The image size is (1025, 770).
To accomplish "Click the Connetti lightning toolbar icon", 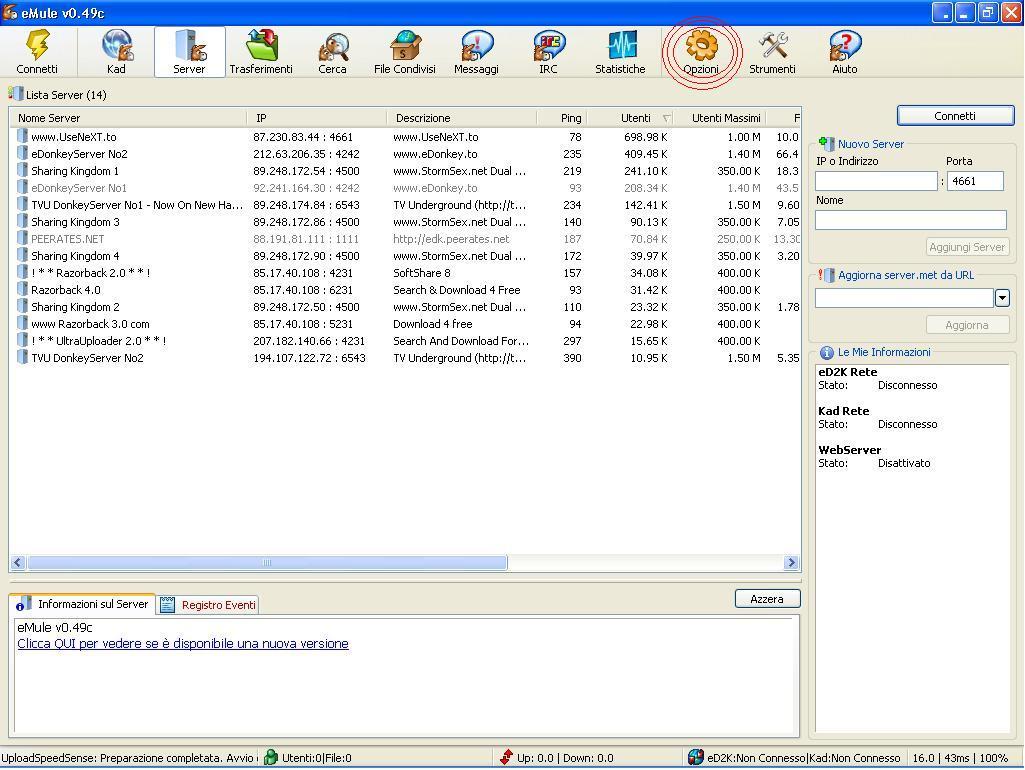I will [x=37, y=52].
